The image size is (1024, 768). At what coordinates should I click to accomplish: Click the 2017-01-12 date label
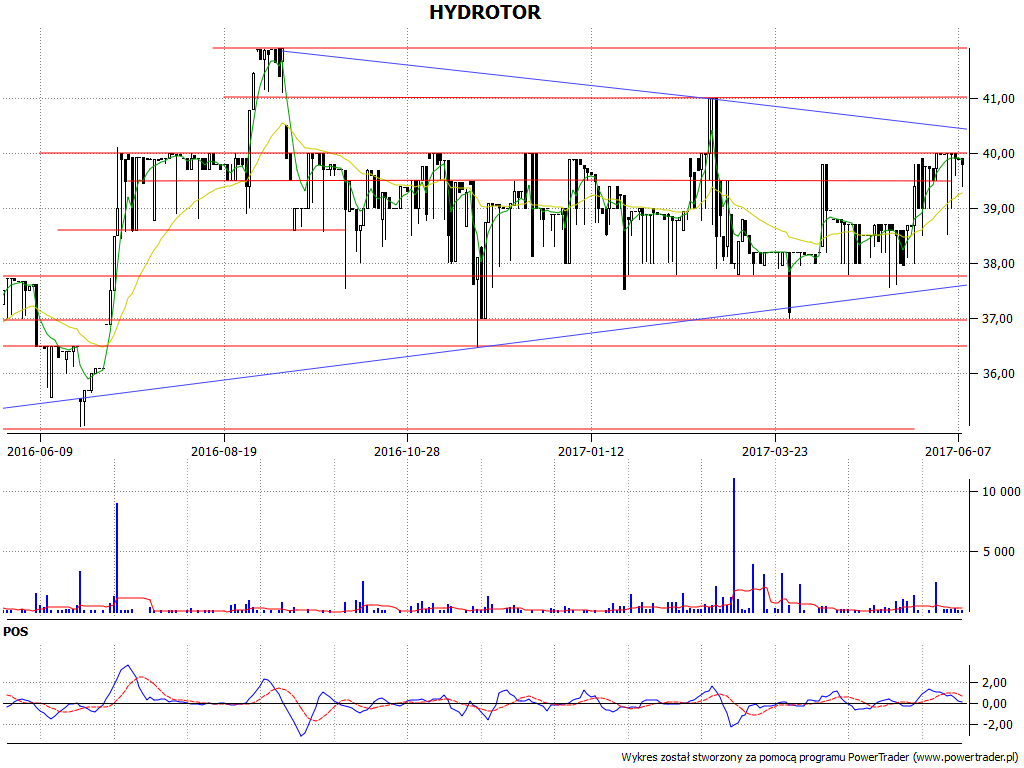tap(591, 451)
